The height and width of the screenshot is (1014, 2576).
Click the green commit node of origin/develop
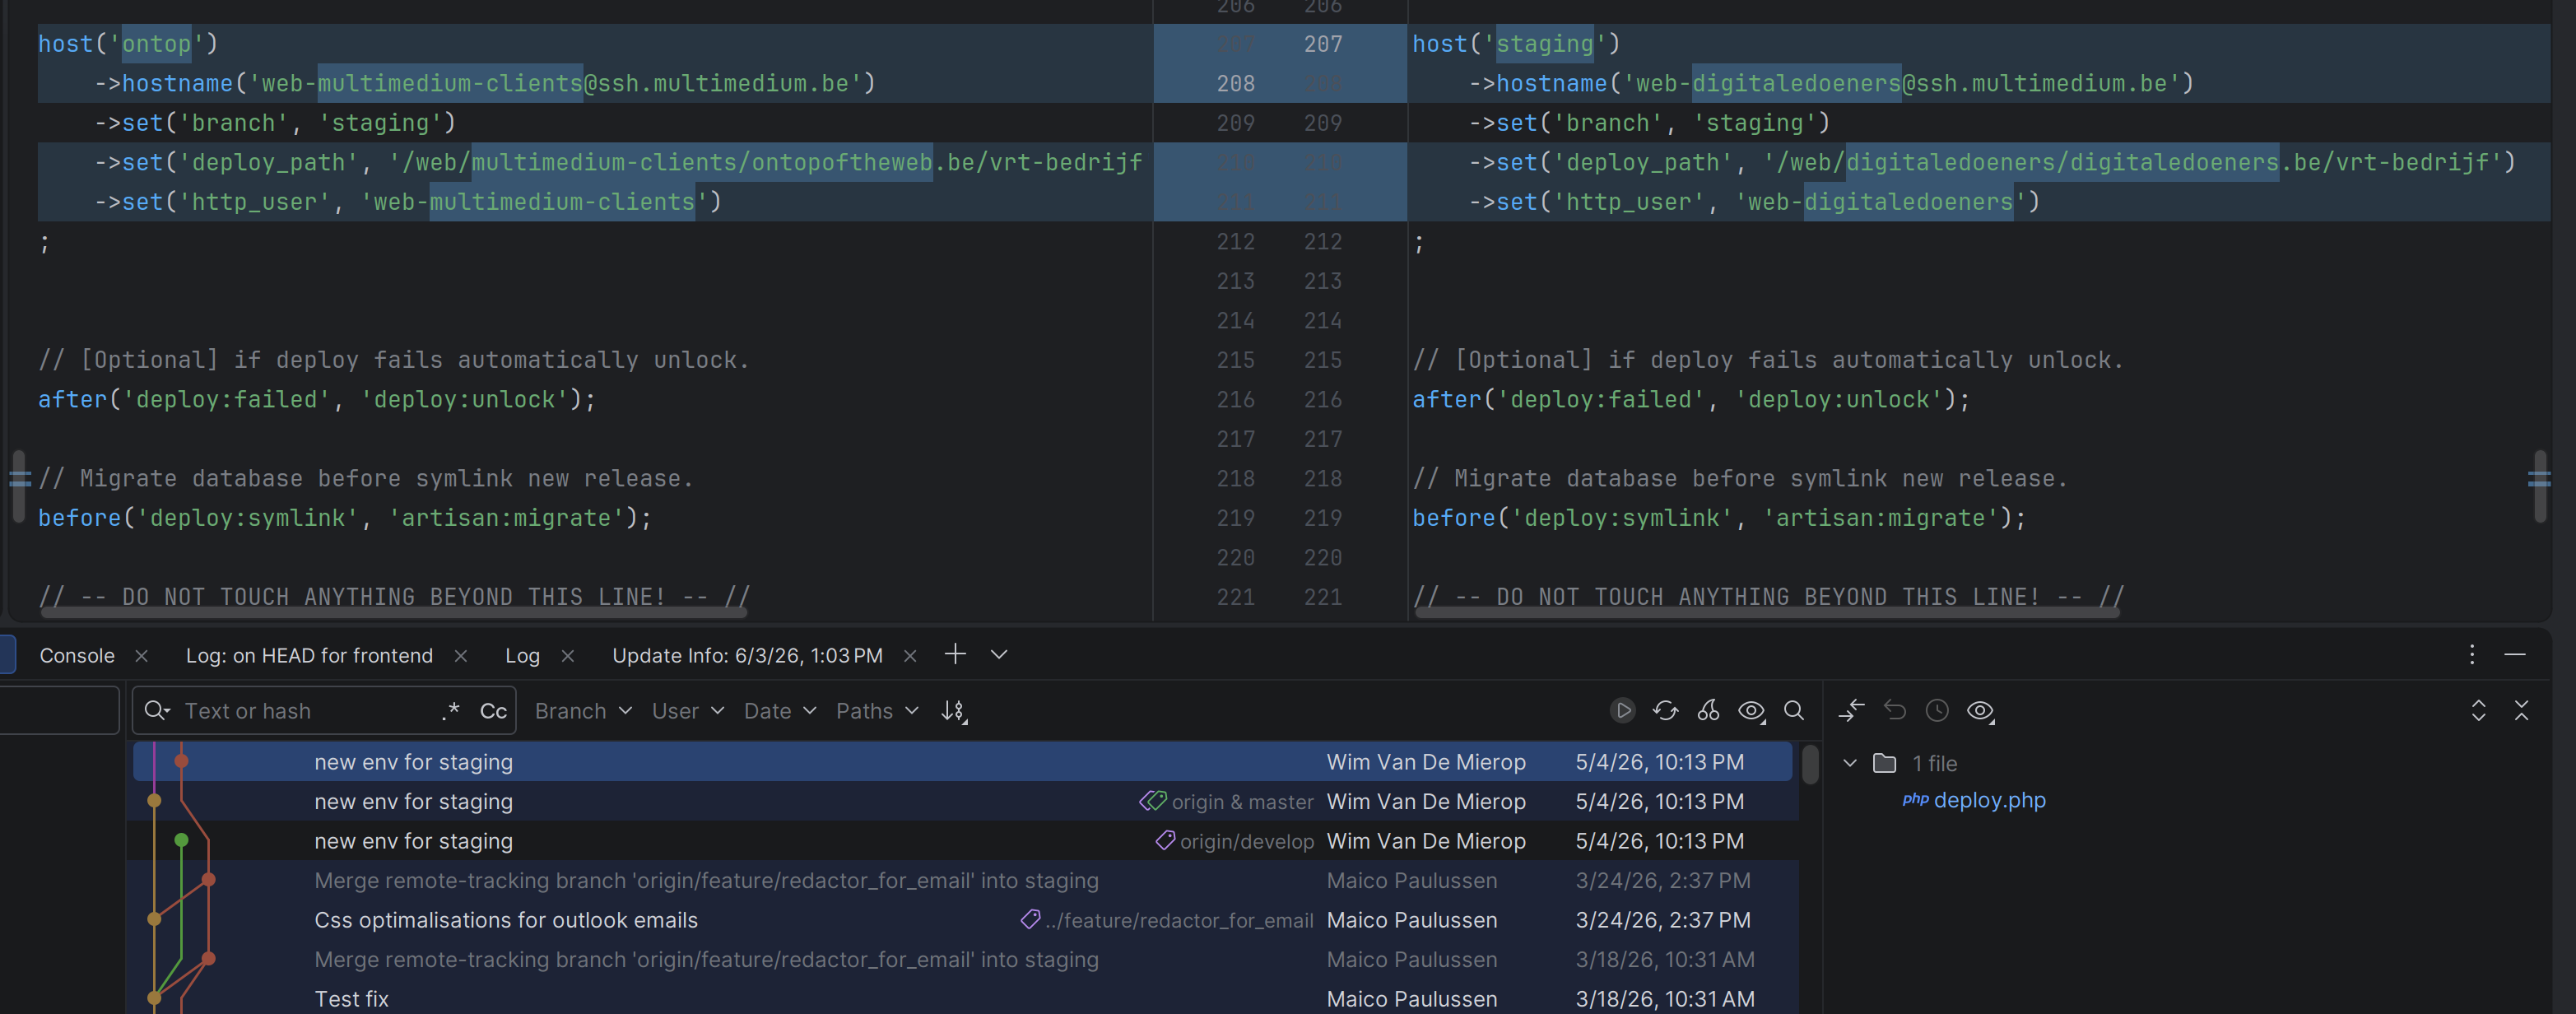pos(181,840)
